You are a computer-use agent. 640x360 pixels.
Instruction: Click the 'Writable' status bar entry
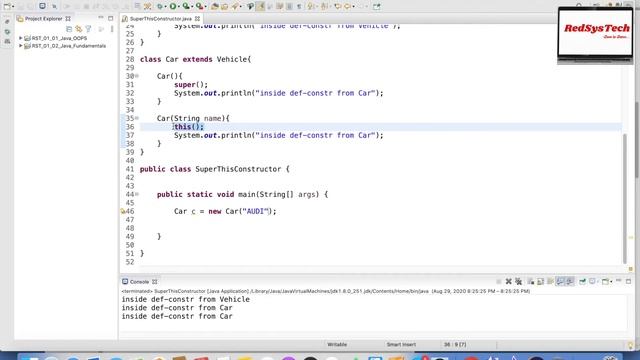(x=337, y=344)
